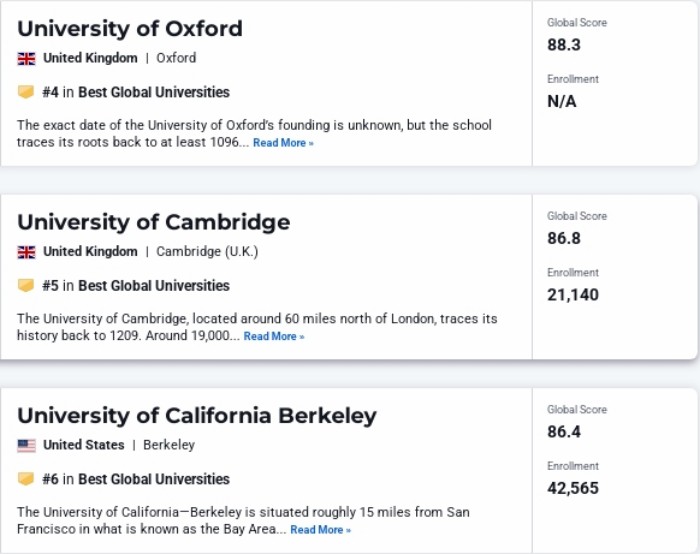This screenshot has height=554, width=700.
Task: Click the UK flag icon beside Oxford
Action: 26,58
